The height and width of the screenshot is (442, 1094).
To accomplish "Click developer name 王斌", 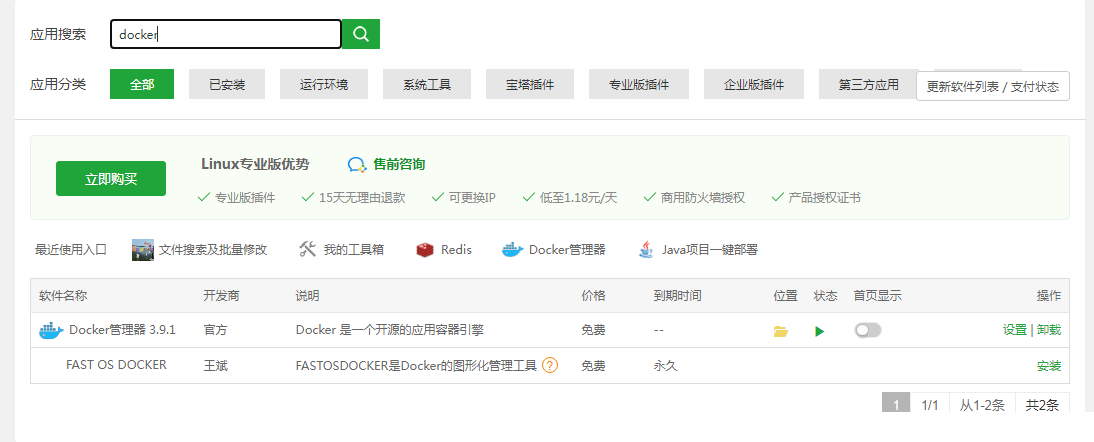I will 216,366.
